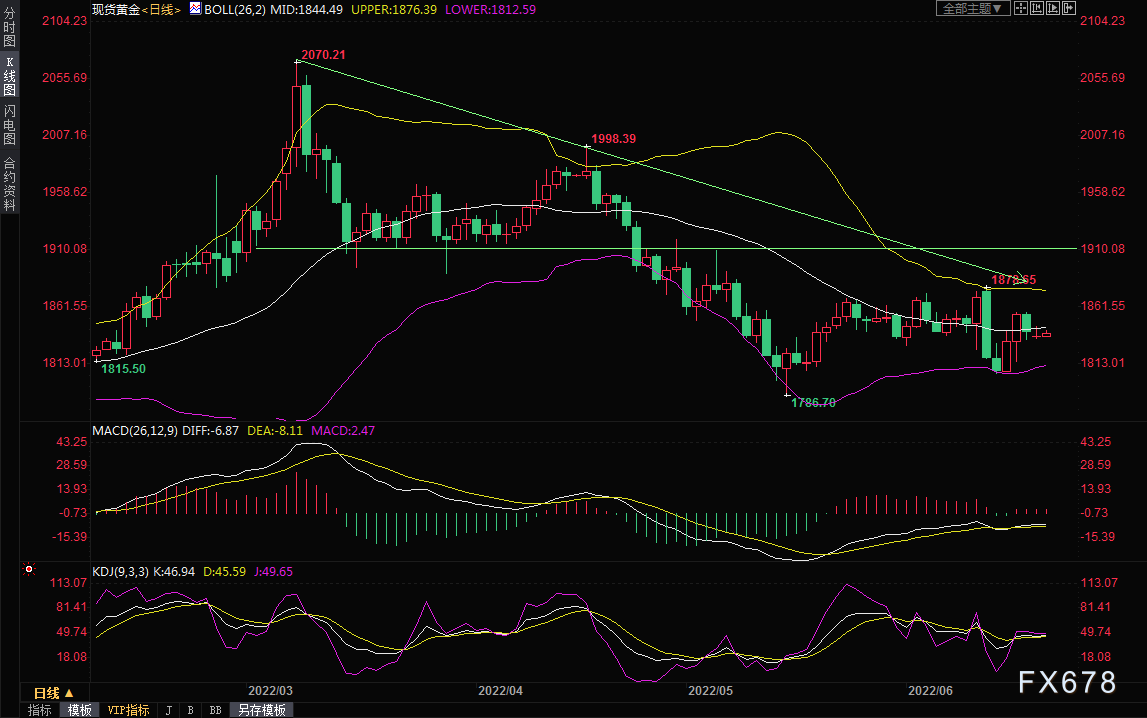Select the K线图 sidebar tab
The width and height of the screenshot is (1147, 718).
pos(10,76)
